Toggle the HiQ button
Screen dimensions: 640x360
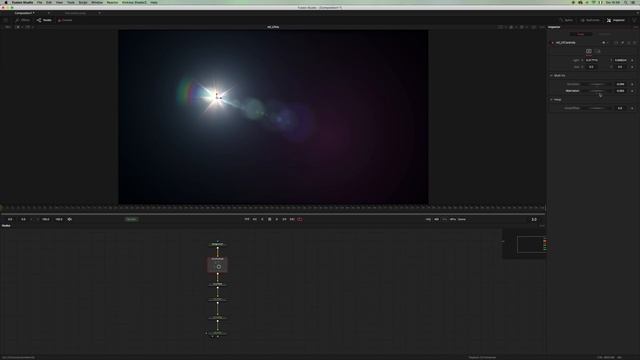click(428, 220)
